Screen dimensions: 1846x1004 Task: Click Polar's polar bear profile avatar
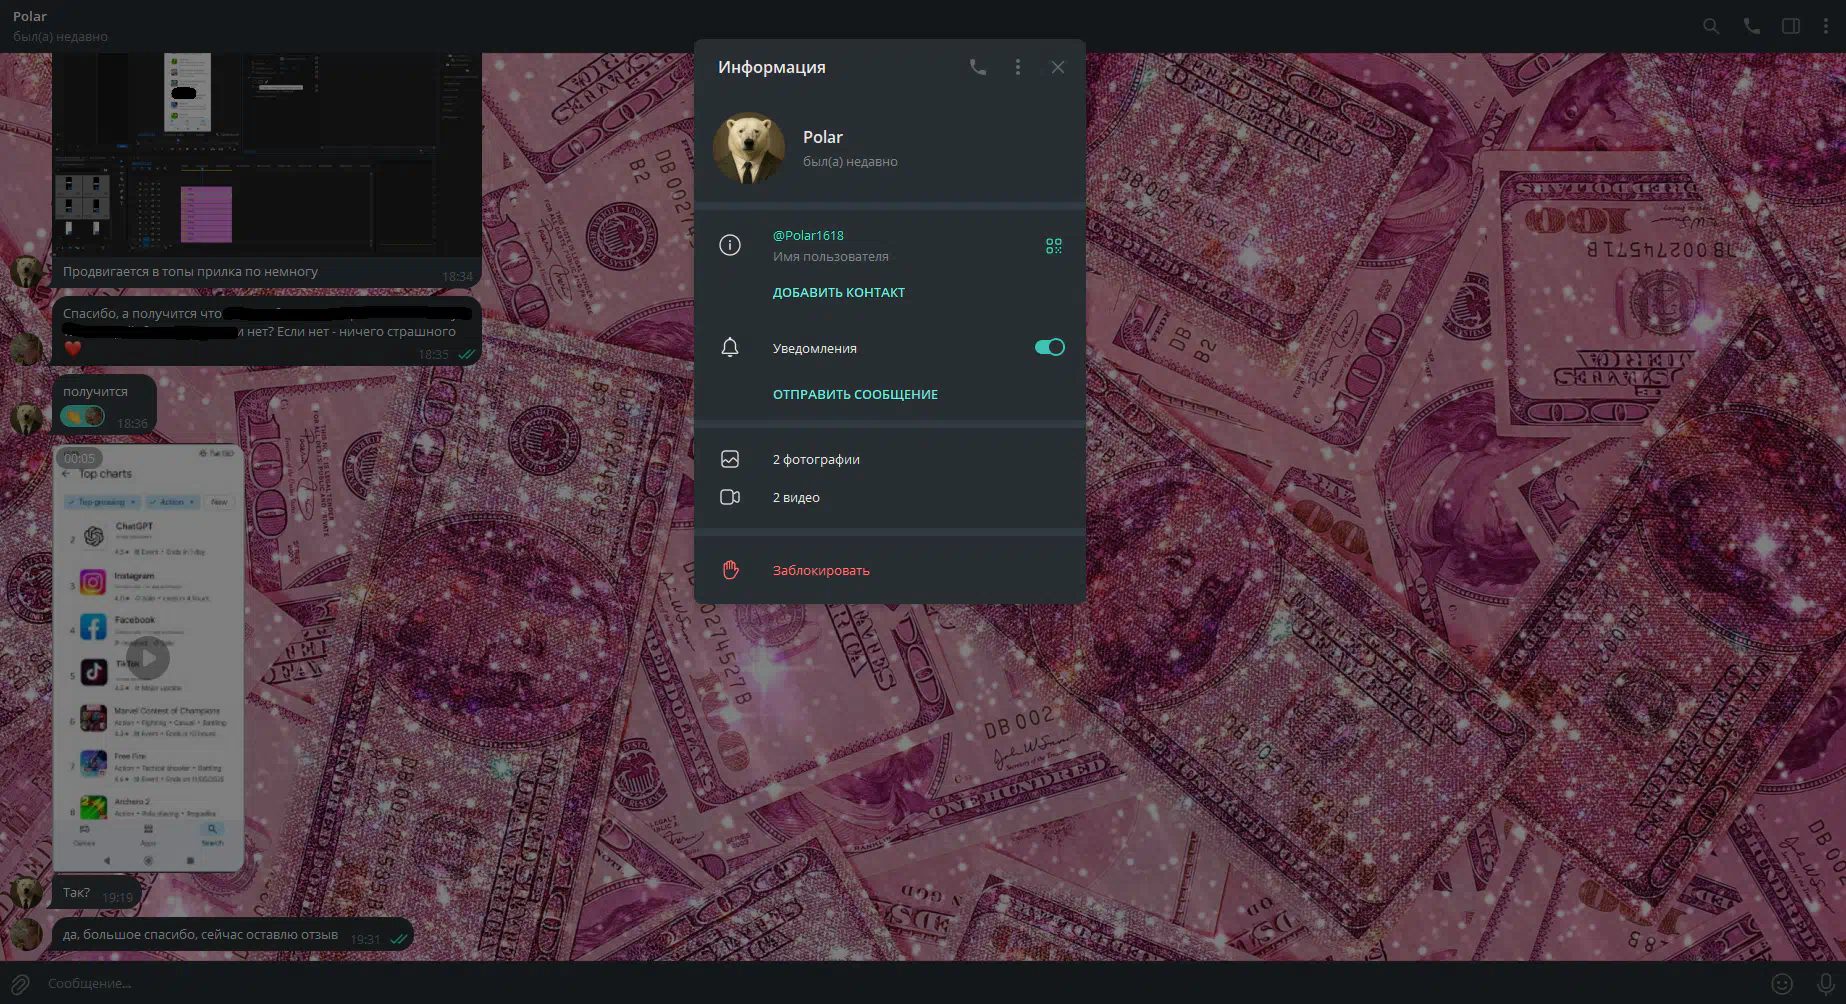pyautogui.click(x=748, y=148)
